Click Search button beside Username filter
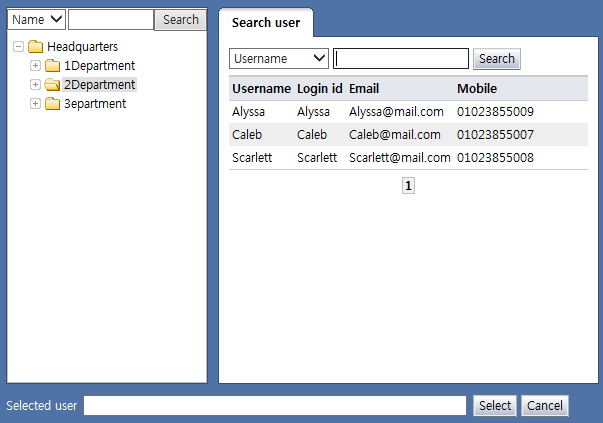This screenshot has height=423, width=603. tap(497, 59)
